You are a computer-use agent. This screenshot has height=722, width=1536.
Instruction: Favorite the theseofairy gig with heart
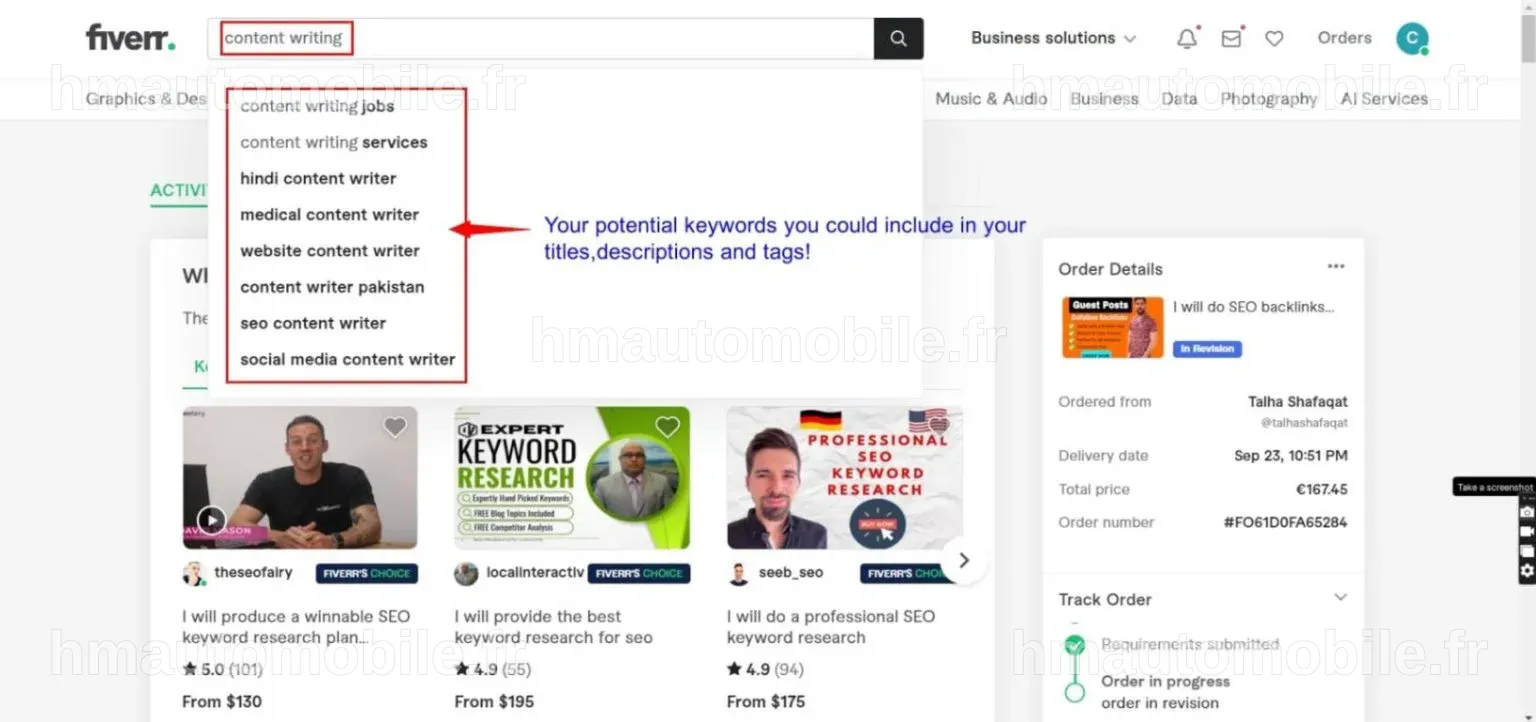click(x=395, y=427)
